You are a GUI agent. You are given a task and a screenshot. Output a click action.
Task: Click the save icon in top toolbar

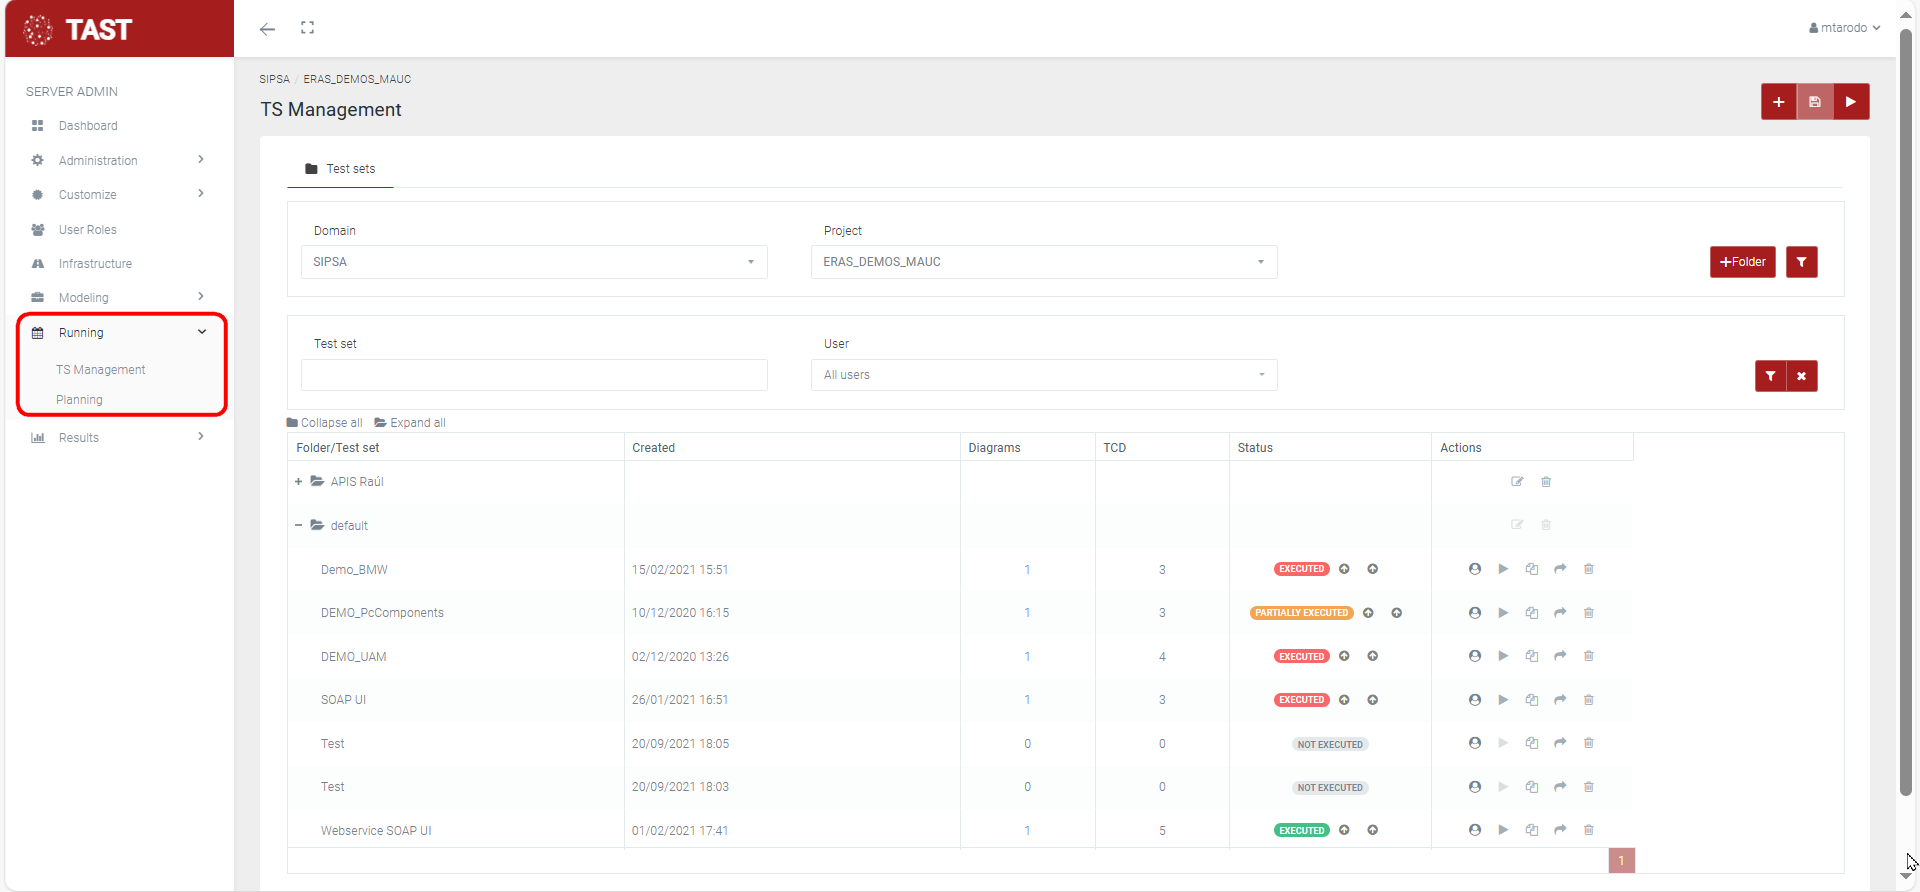pyautogui.click(x=1815, y=102)
